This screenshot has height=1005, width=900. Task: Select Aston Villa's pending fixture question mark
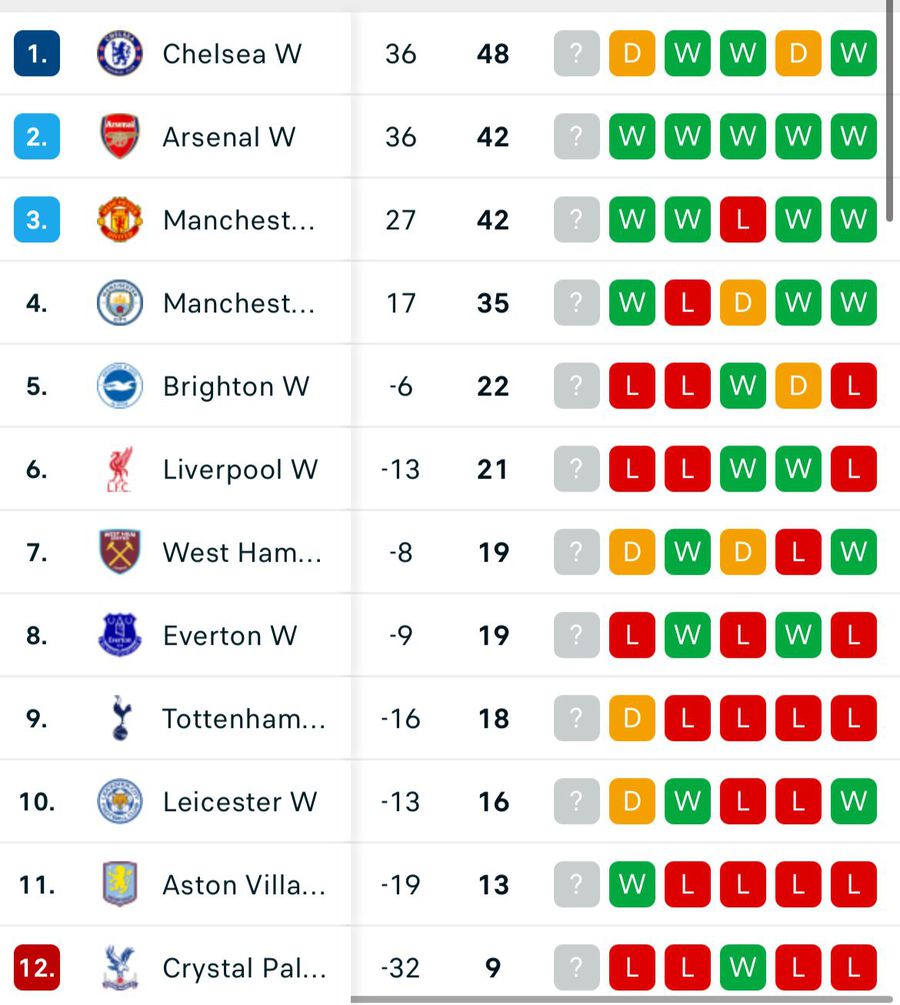[576, 884]
